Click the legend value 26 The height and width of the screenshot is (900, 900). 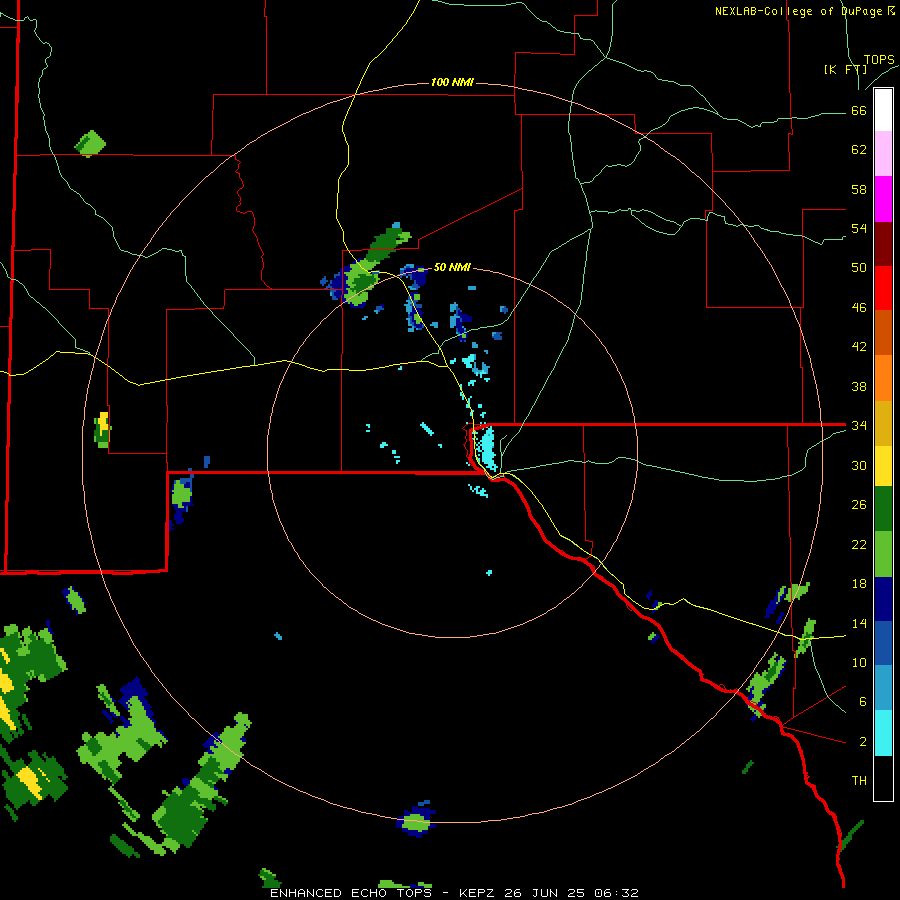pyautogui.click(x=859, y=505)
